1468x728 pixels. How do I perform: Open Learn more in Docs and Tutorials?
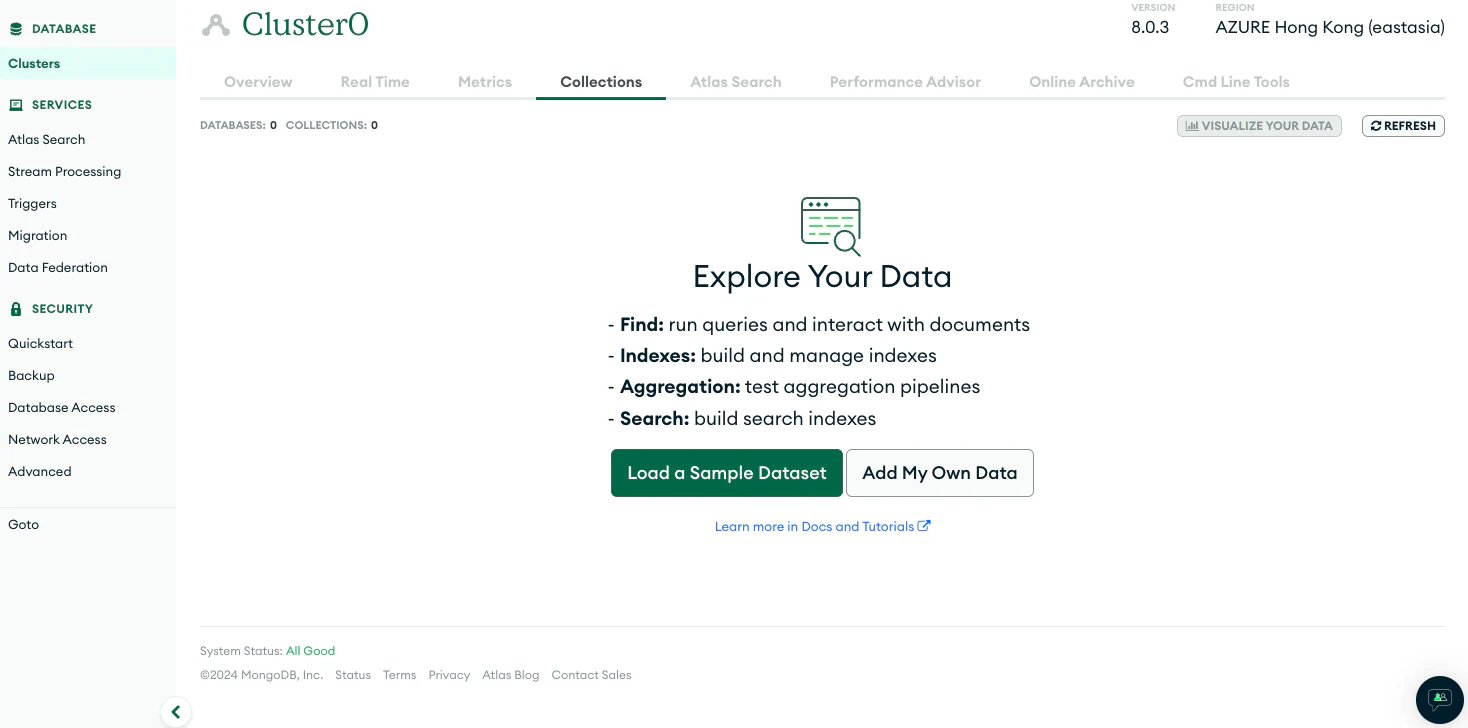pyautogui.click(x=822, y=527)
